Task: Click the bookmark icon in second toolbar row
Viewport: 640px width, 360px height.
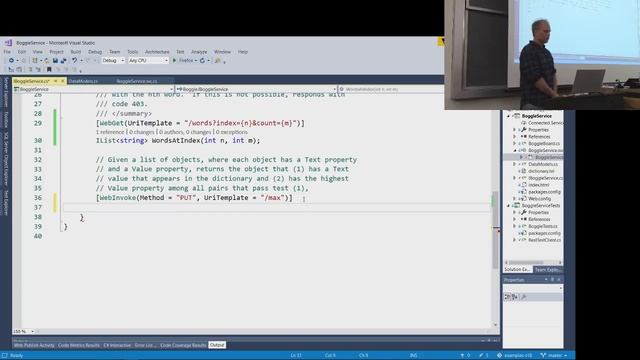Action: pyautogui.click(x=49, y=69)
